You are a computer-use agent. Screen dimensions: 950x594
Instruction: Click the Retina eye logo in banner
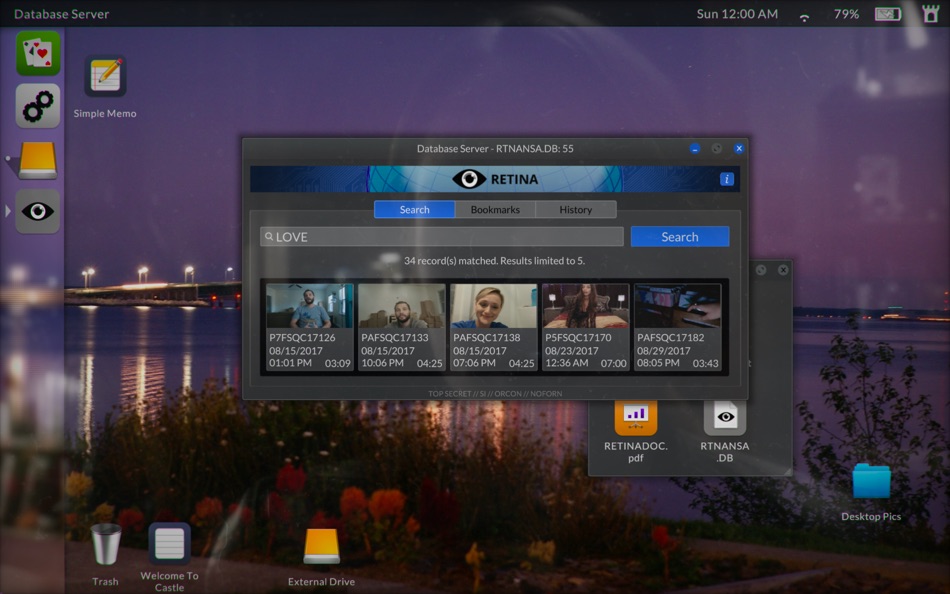click(469, 179)
